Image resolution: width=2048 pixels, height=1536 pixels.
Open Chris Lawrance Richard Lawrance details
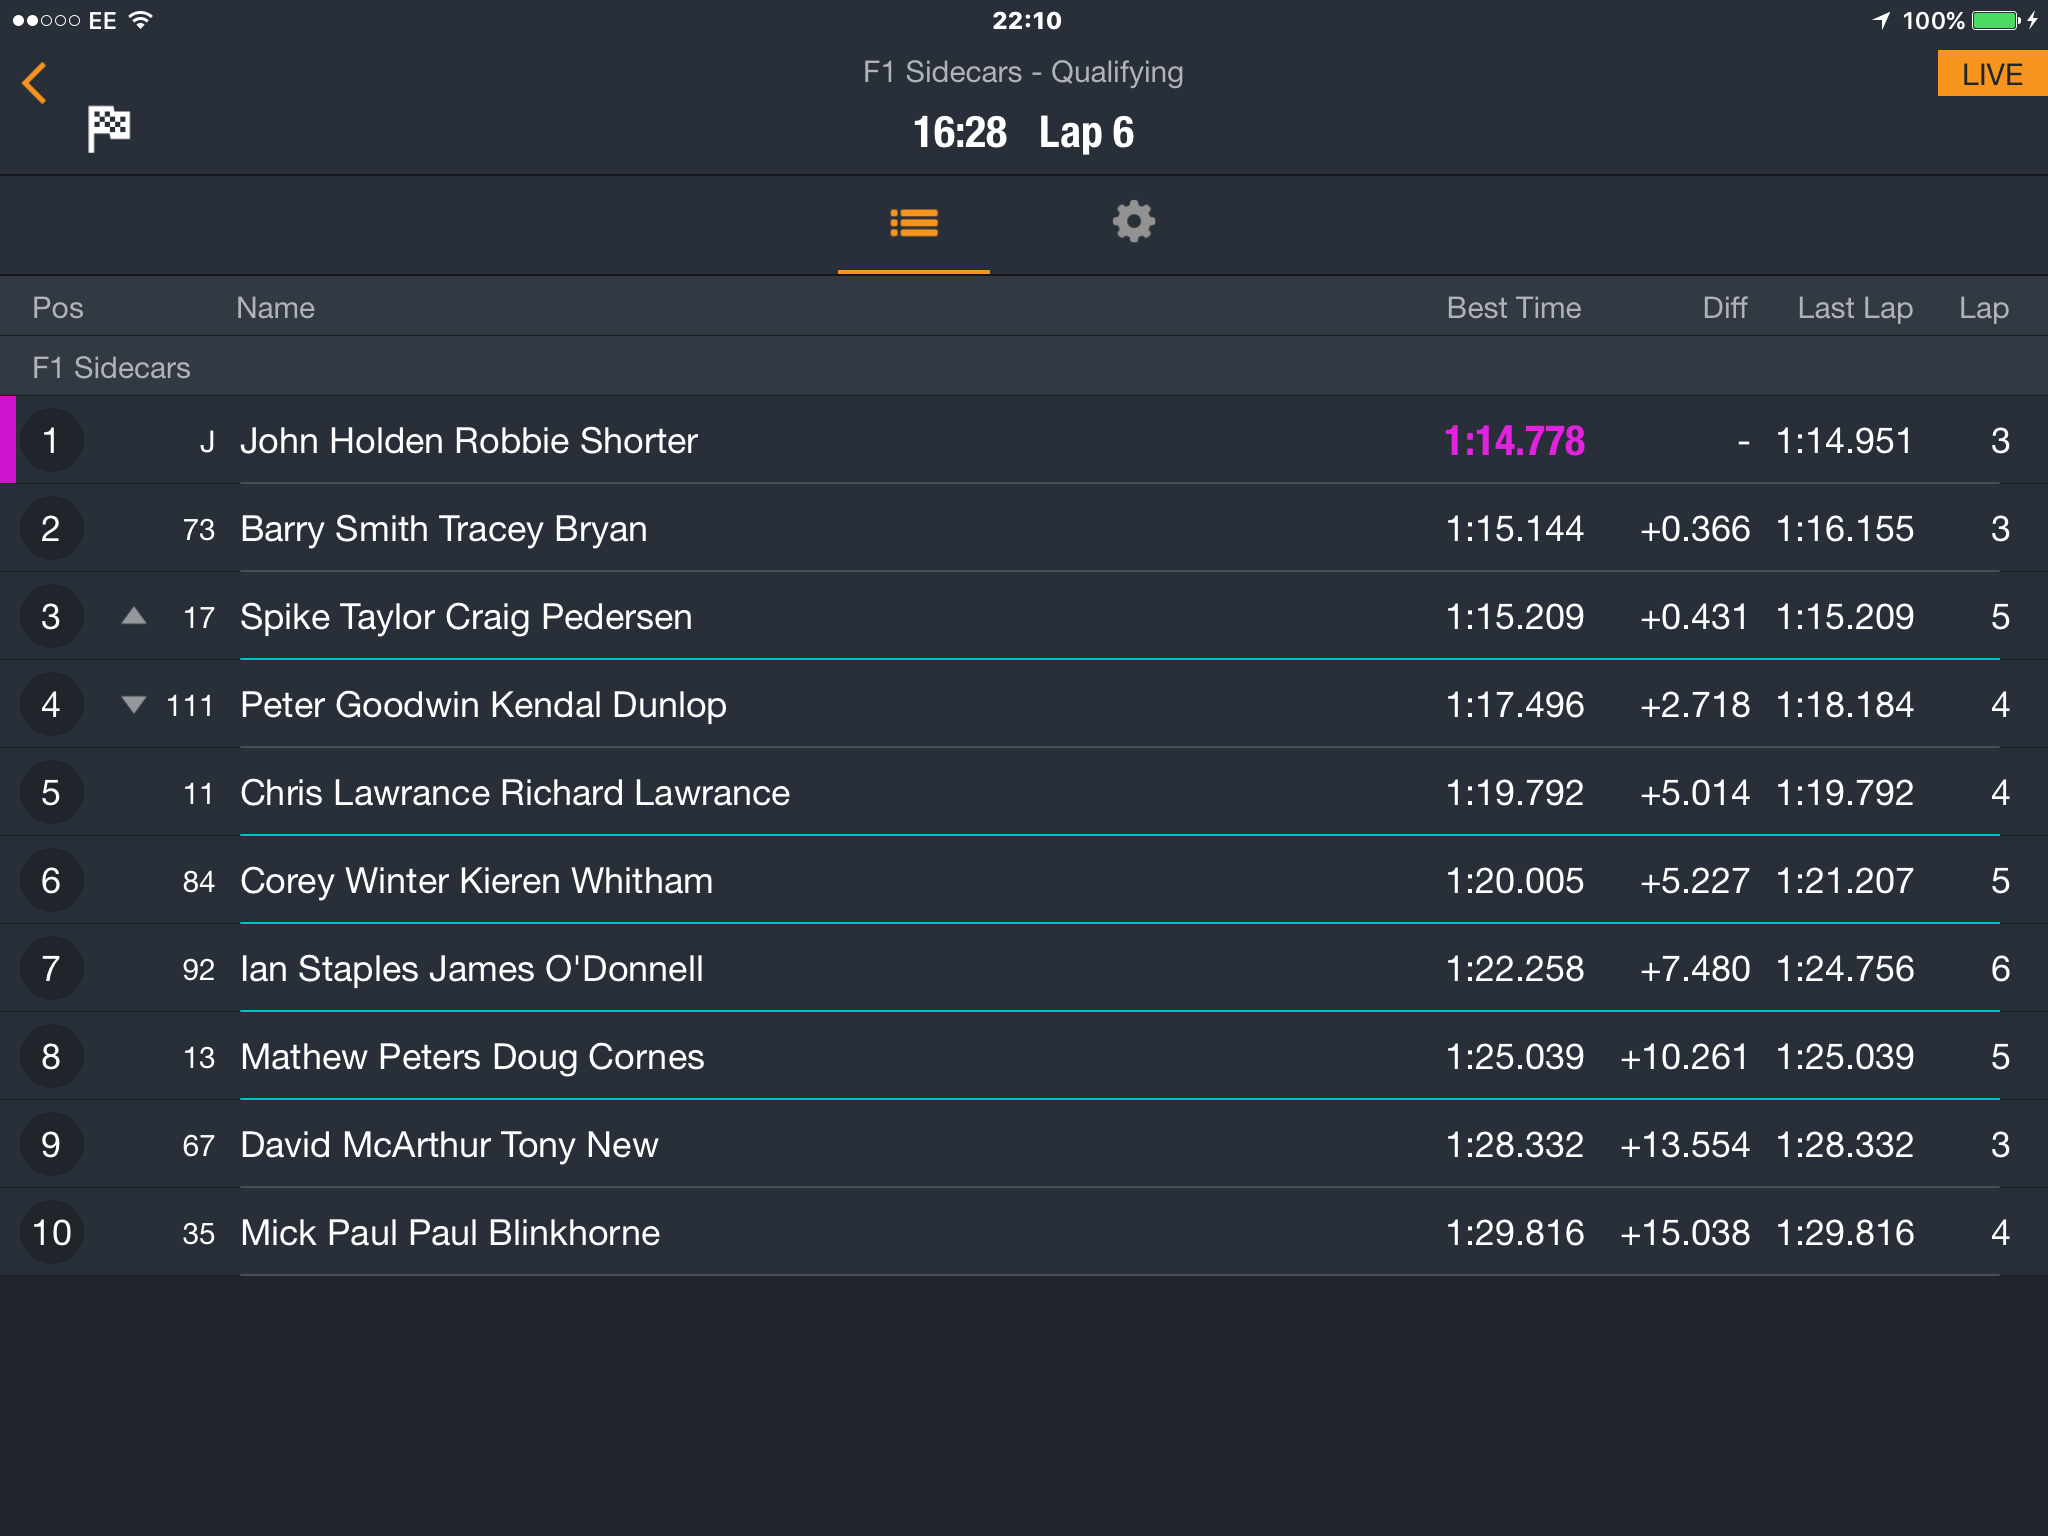pos(1024,793)
